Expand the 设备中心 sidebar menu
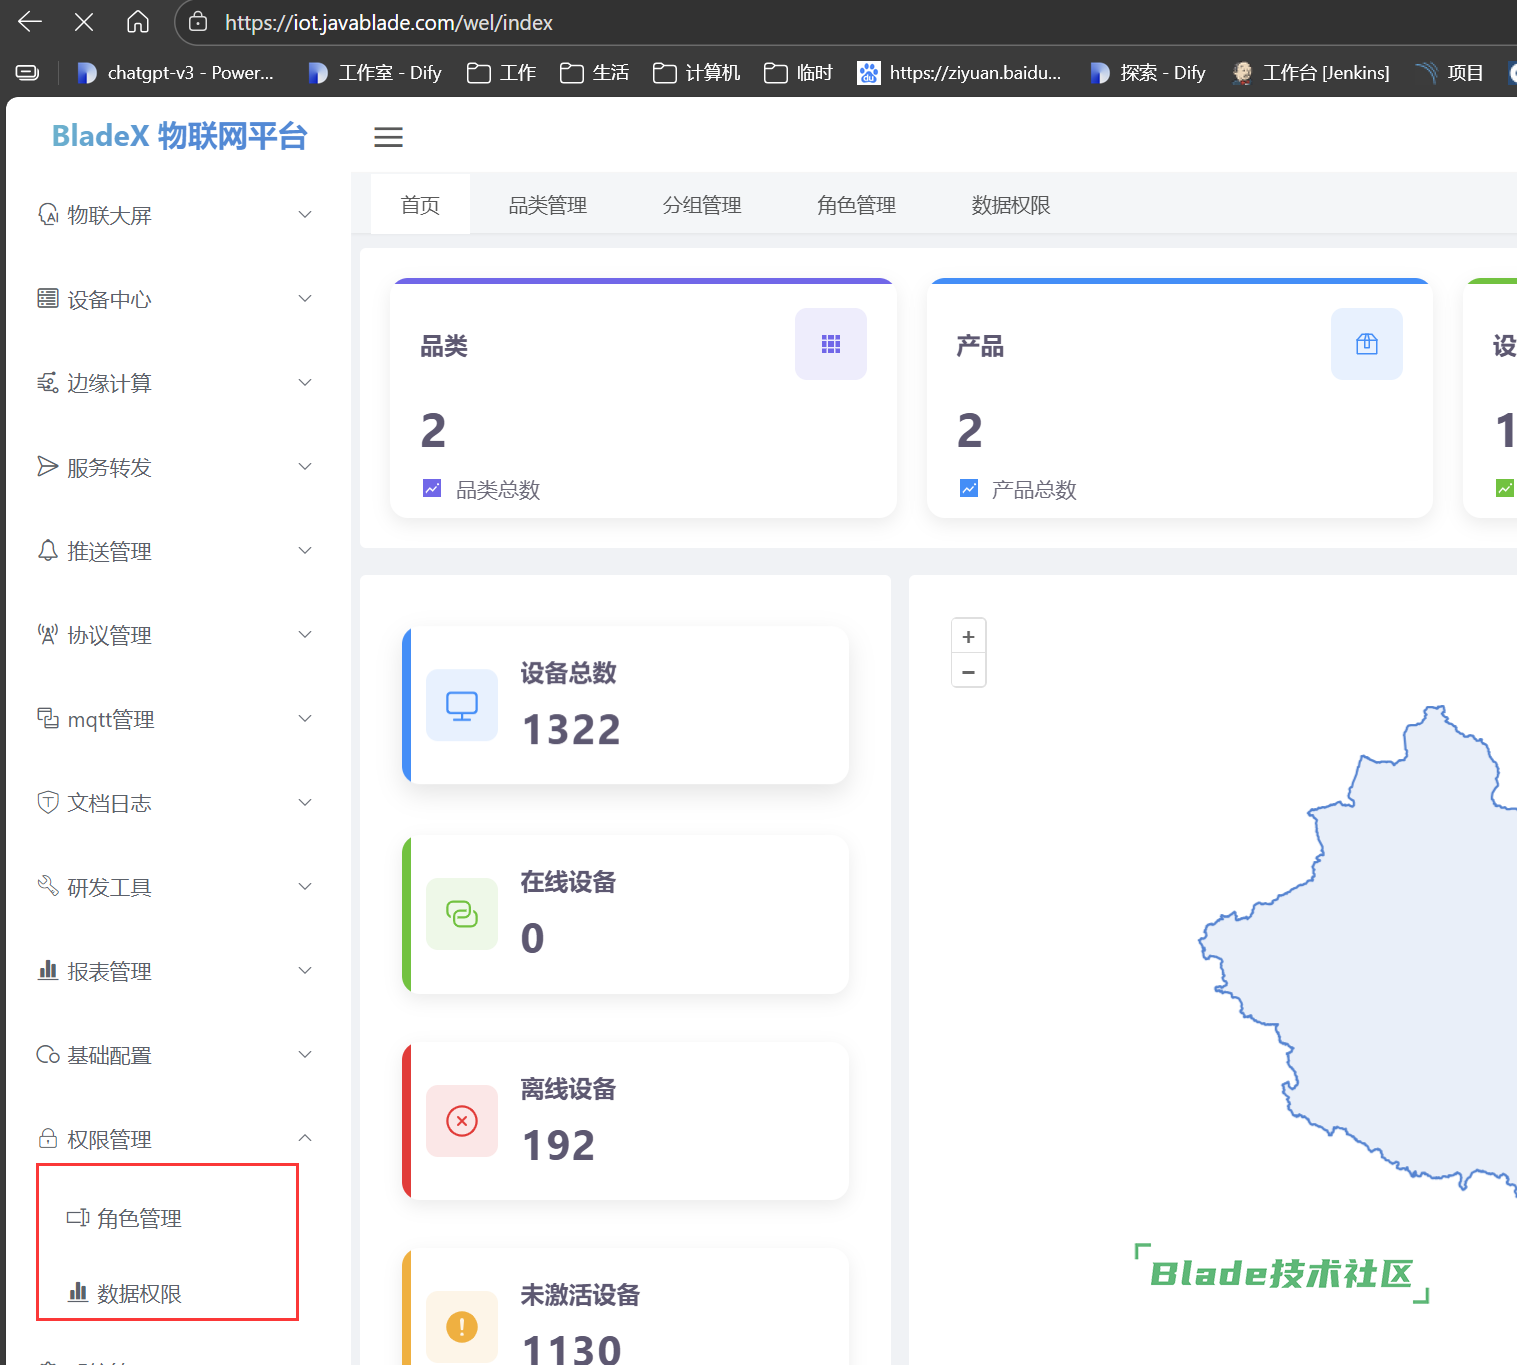 [x=175, y=299]
